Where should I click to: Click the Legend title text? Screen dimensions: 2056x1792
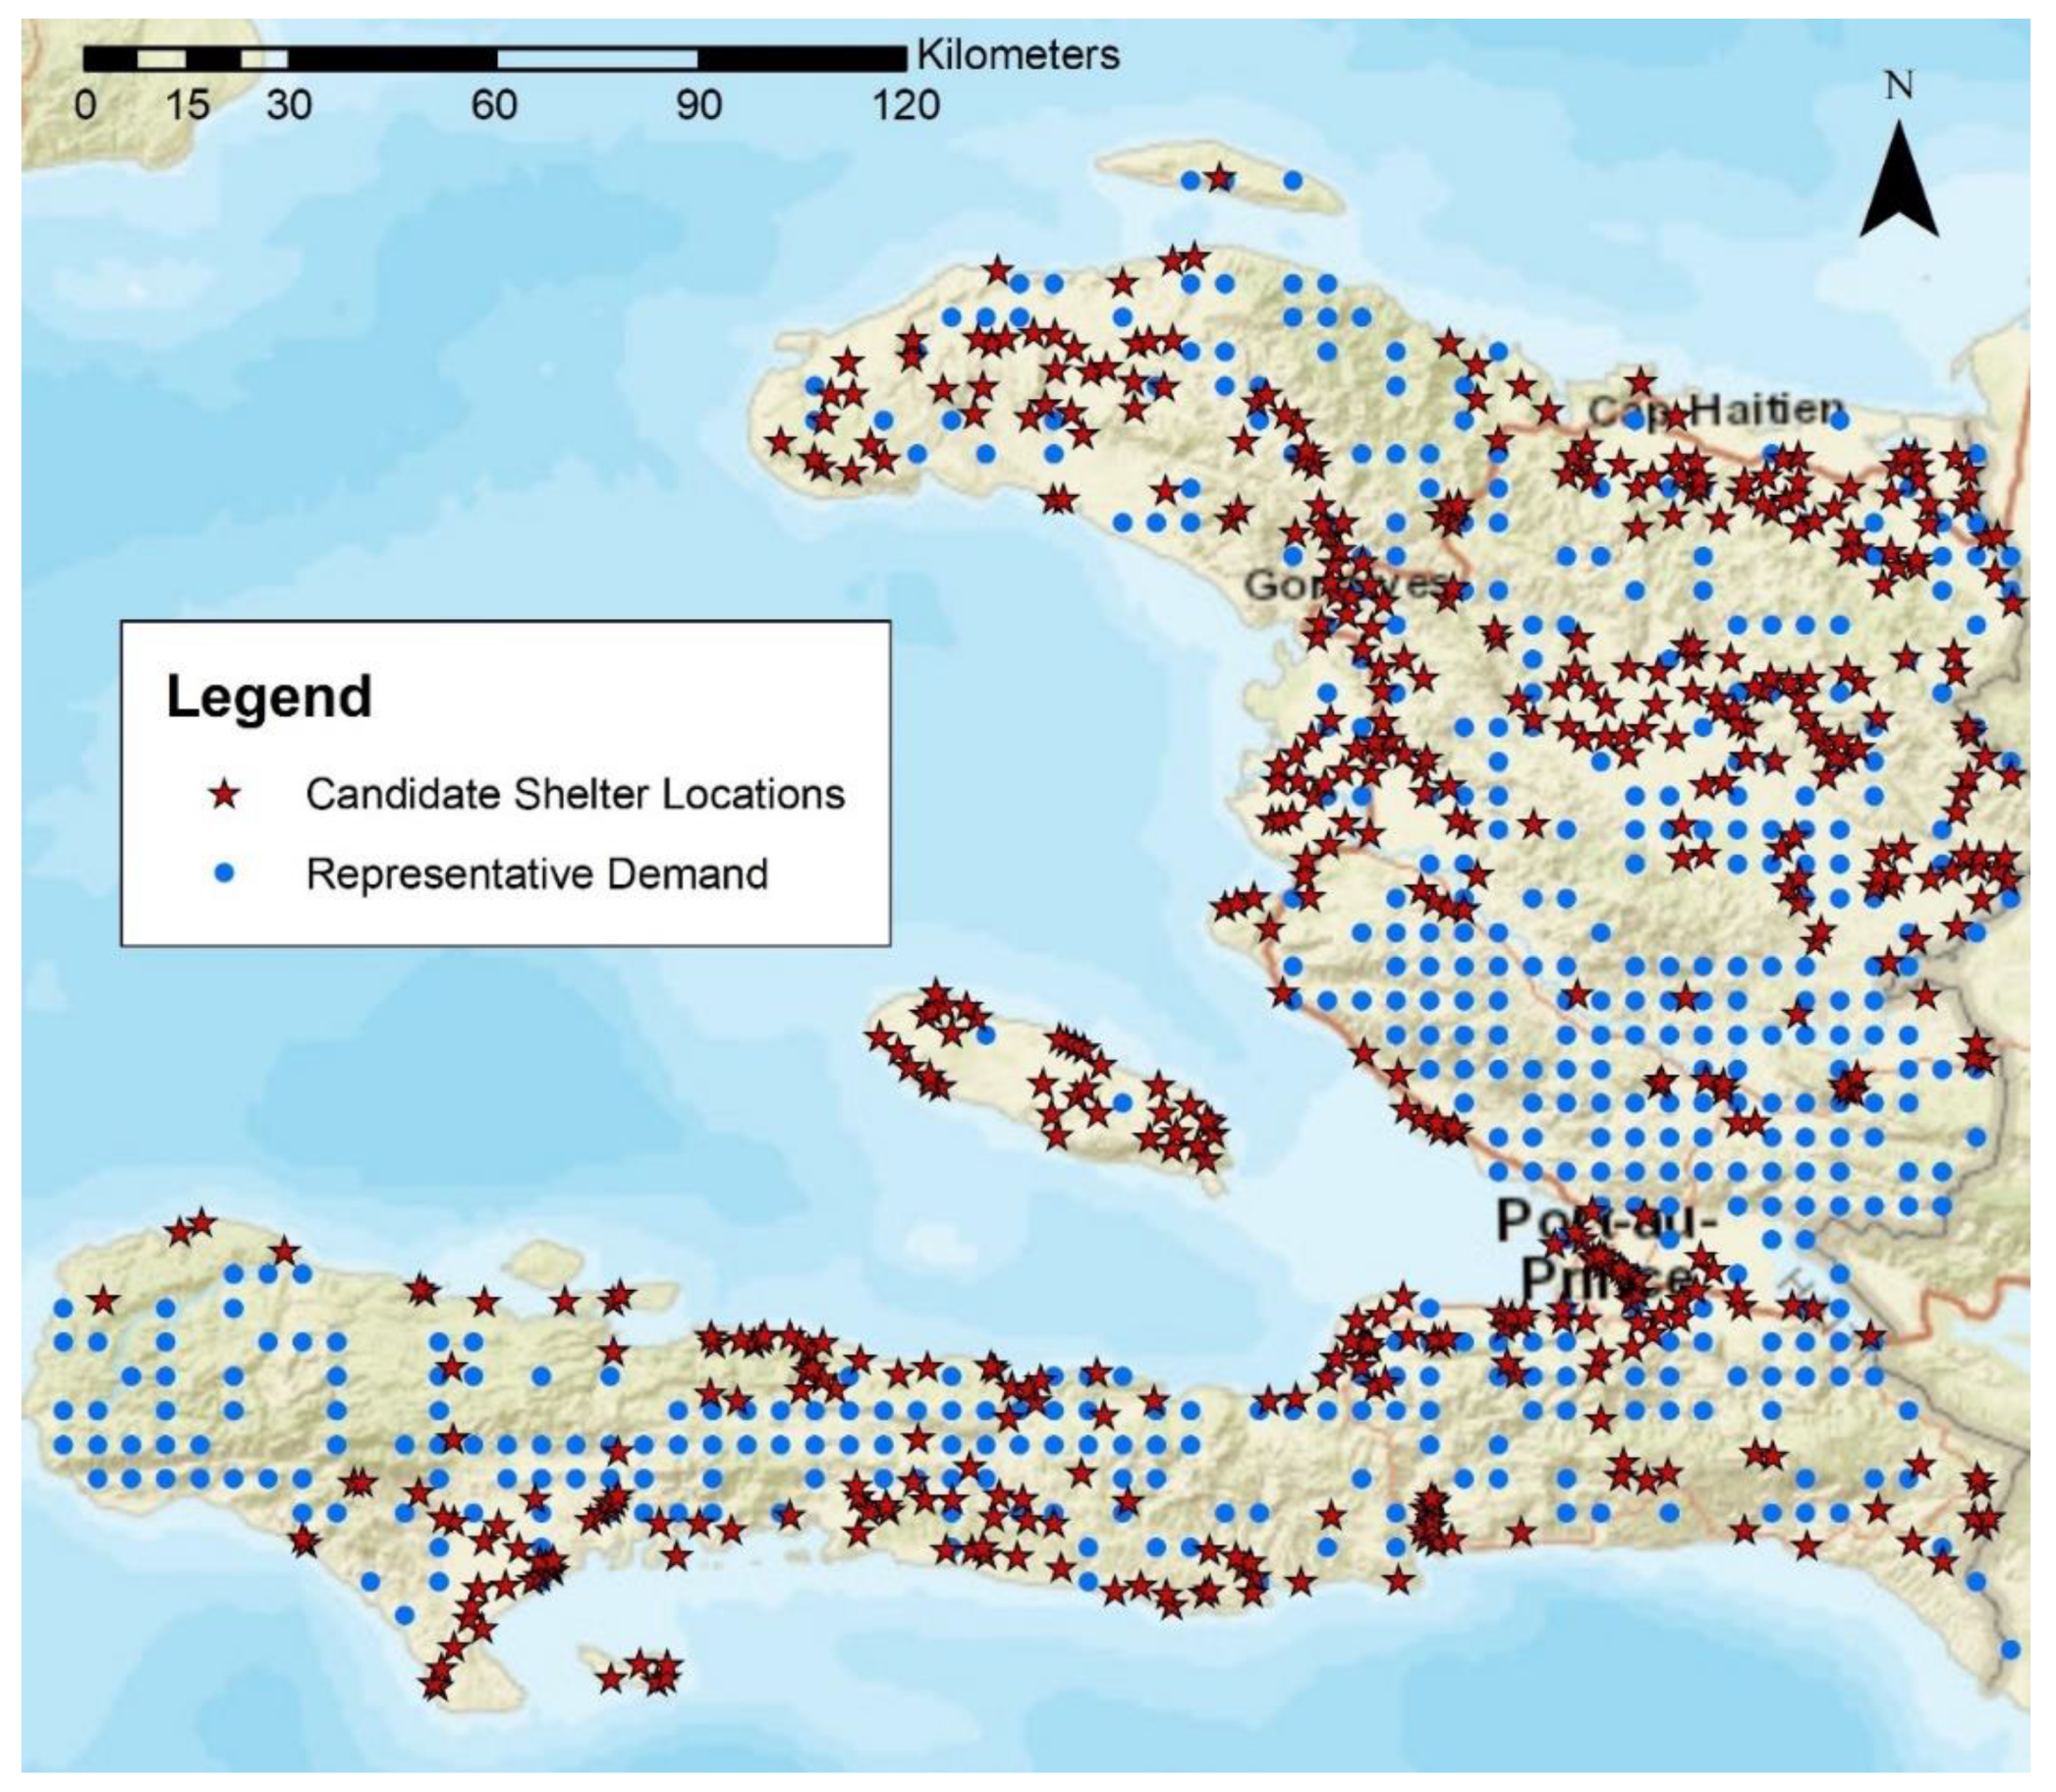[269, 697]
